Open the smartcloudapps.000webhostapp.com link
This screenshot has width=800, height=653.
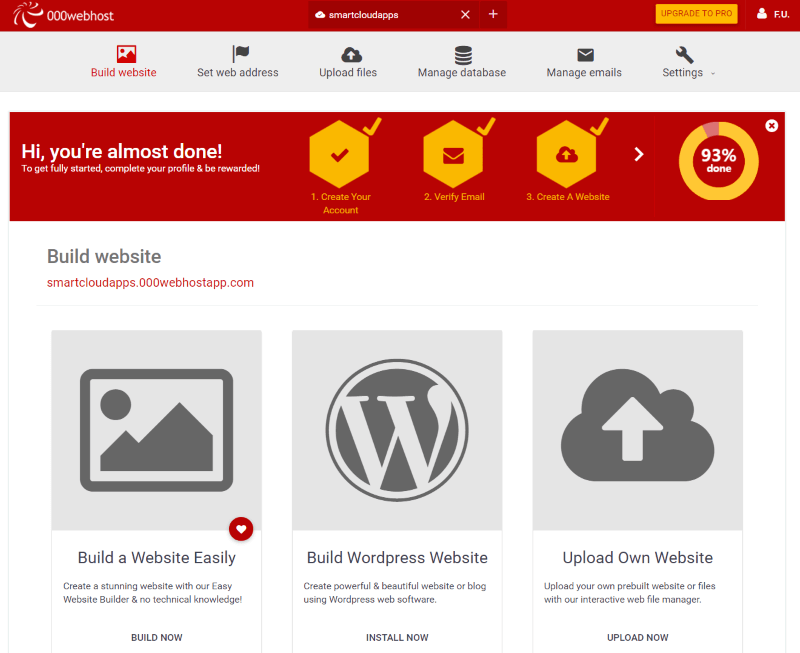(x=150, y=283)
